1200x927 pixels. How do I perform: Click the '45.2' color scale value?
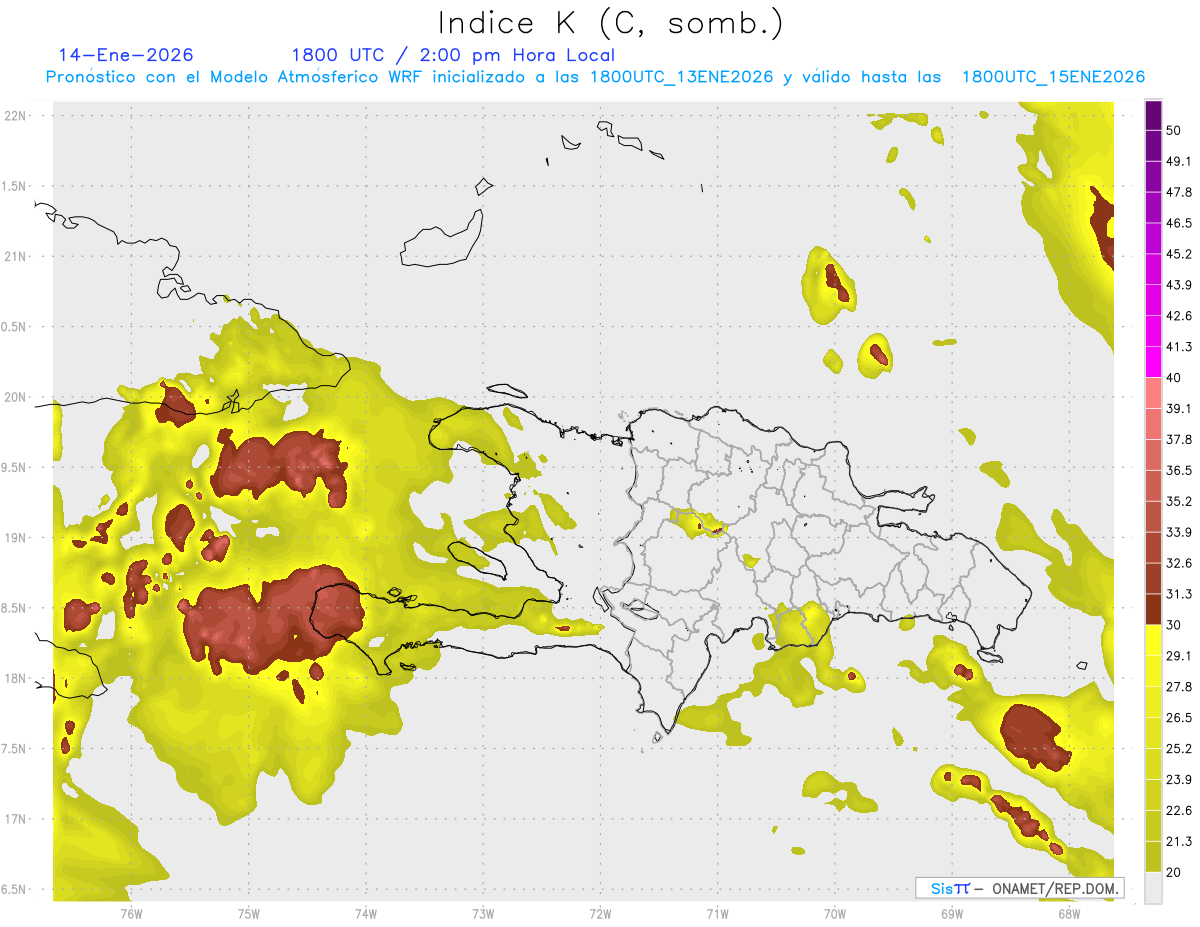point(1179,254)
